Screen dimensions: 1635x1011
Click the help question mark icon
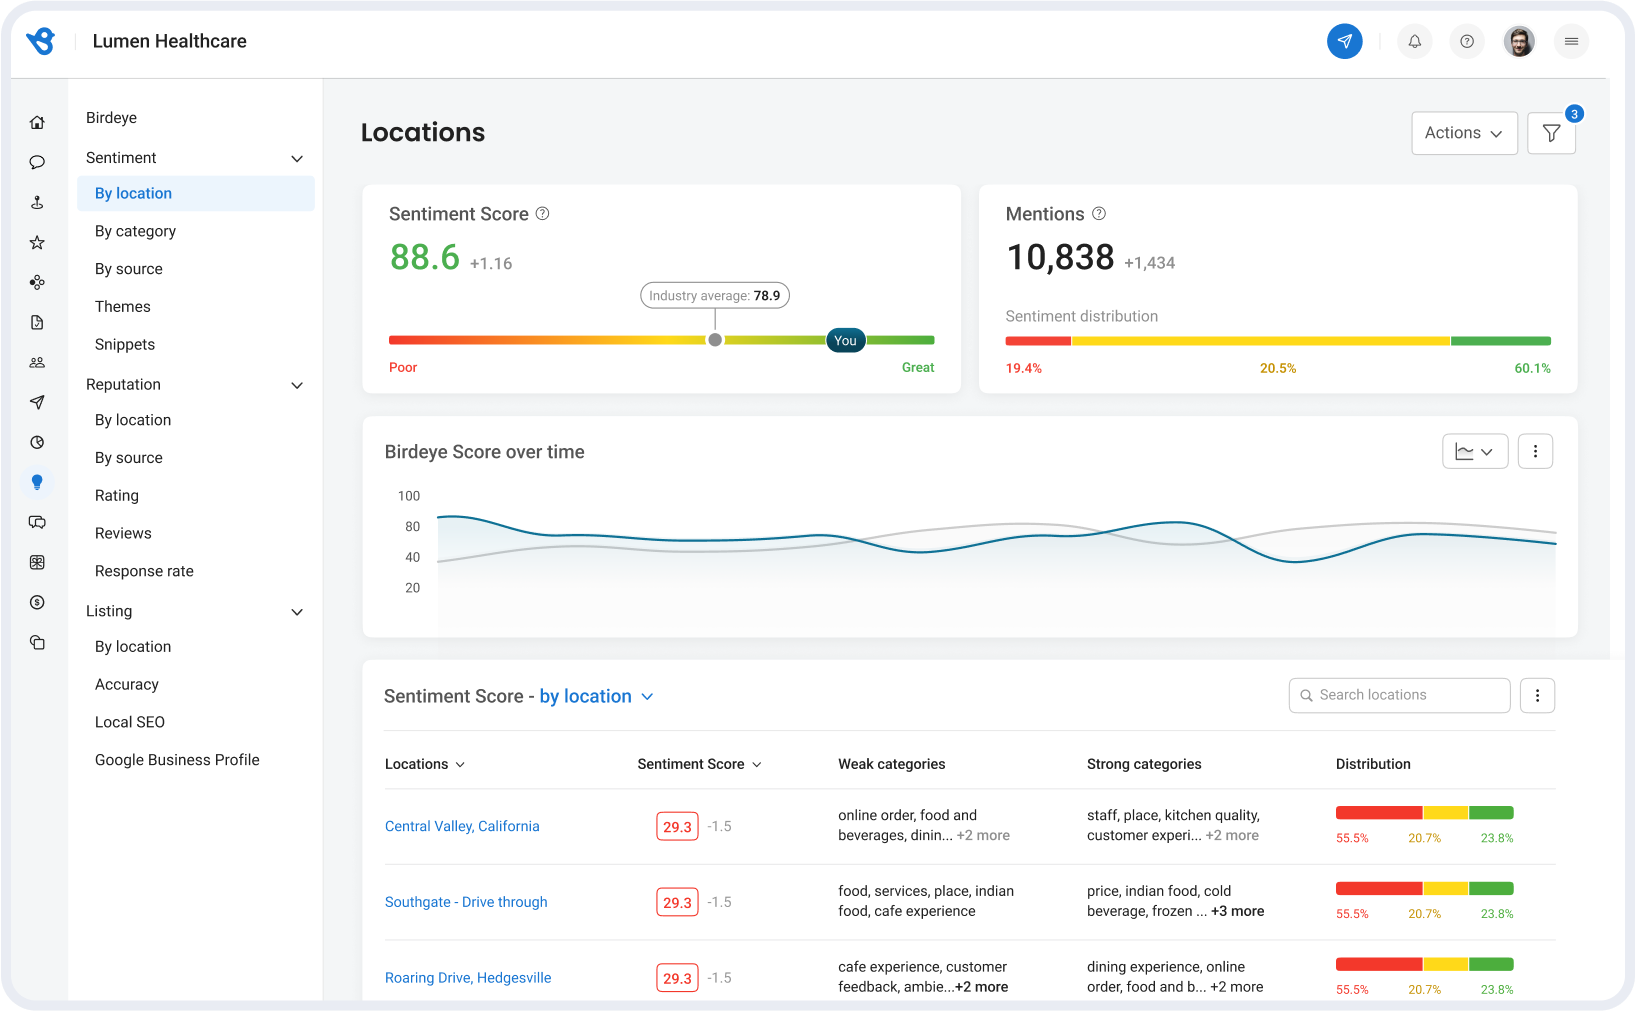tap(1467, 41)
